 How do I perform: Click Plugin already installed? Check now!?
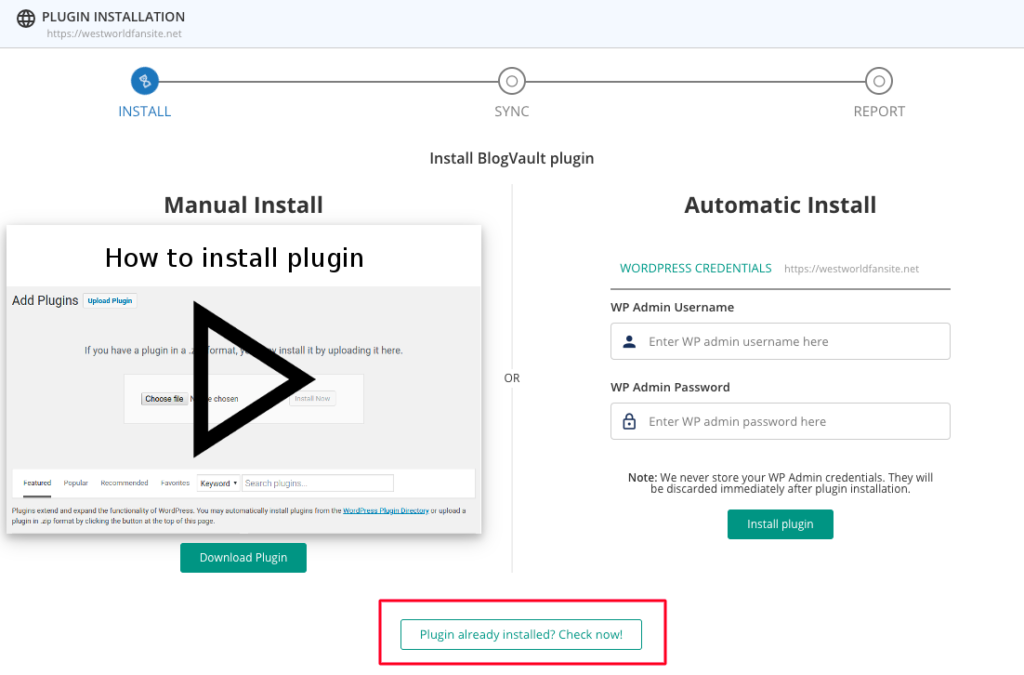click(521, 635)
